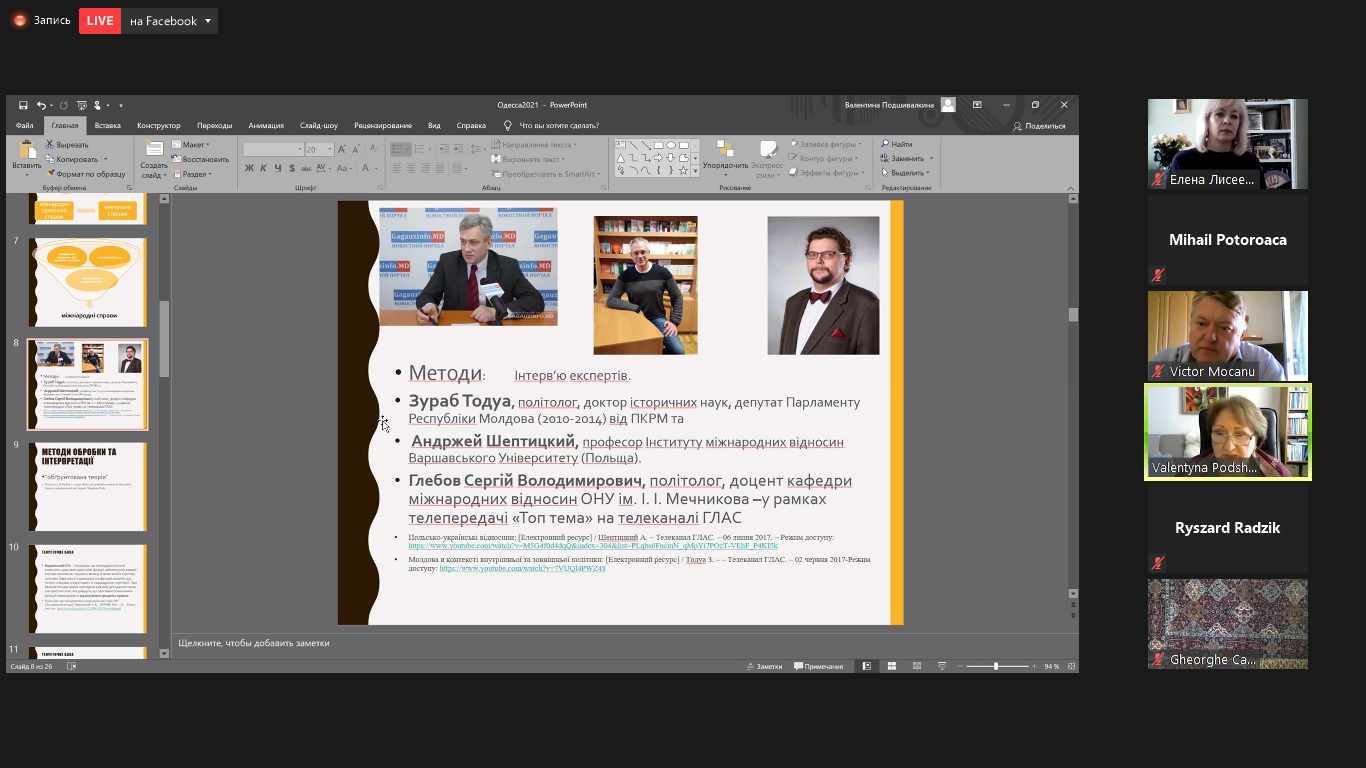Open the font name dropdown
The height and width of the screenshot is (768, 1366).
(299, 150)
